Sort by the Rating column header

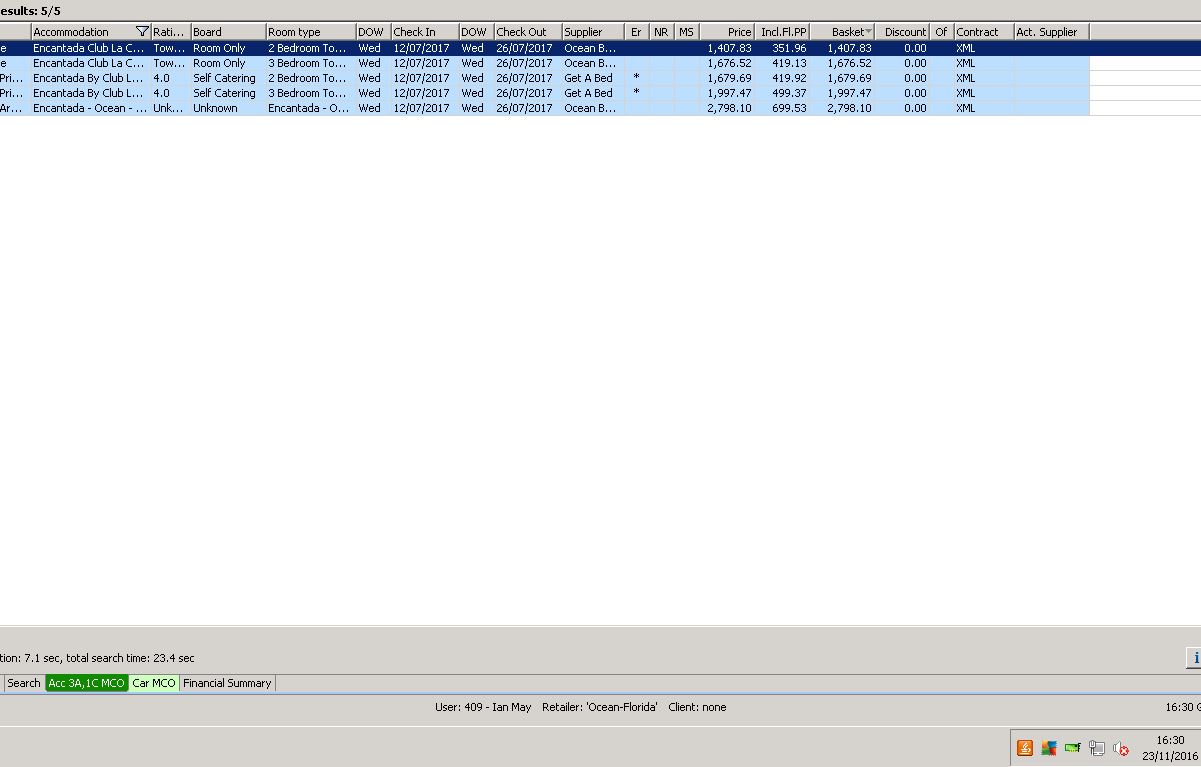pos(171,32)
